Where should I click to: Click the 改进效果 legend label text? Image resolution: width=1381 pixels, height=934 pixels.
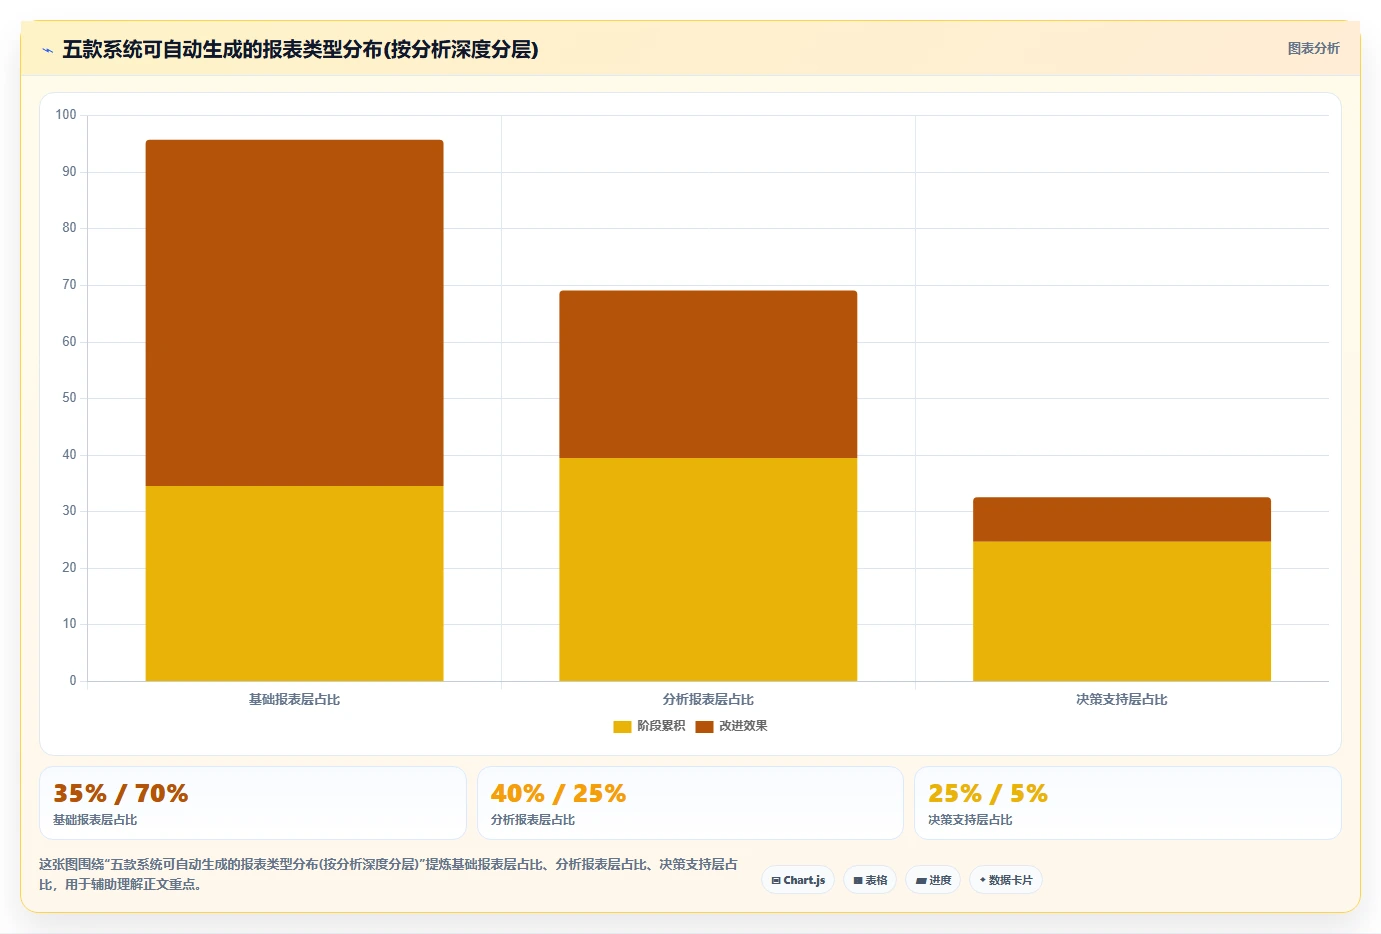(743, 726)
